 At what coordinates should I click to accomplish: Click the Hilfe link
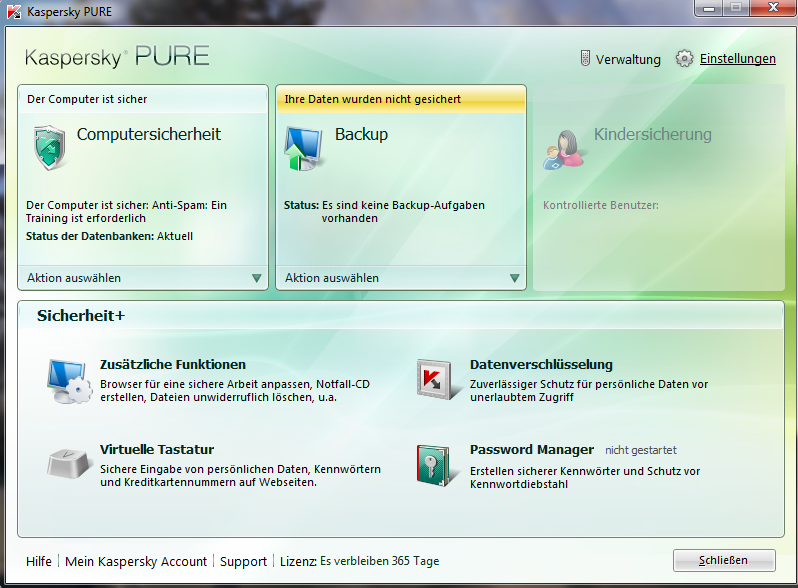pos(39,561)
